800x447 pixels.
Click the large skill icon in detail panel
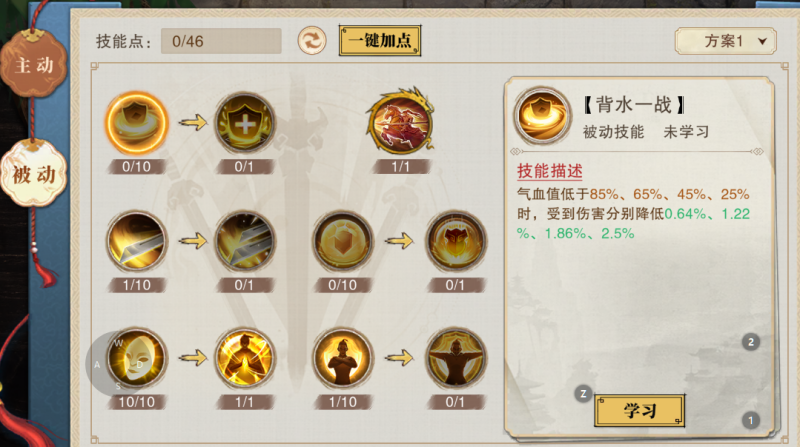(542, 115)
